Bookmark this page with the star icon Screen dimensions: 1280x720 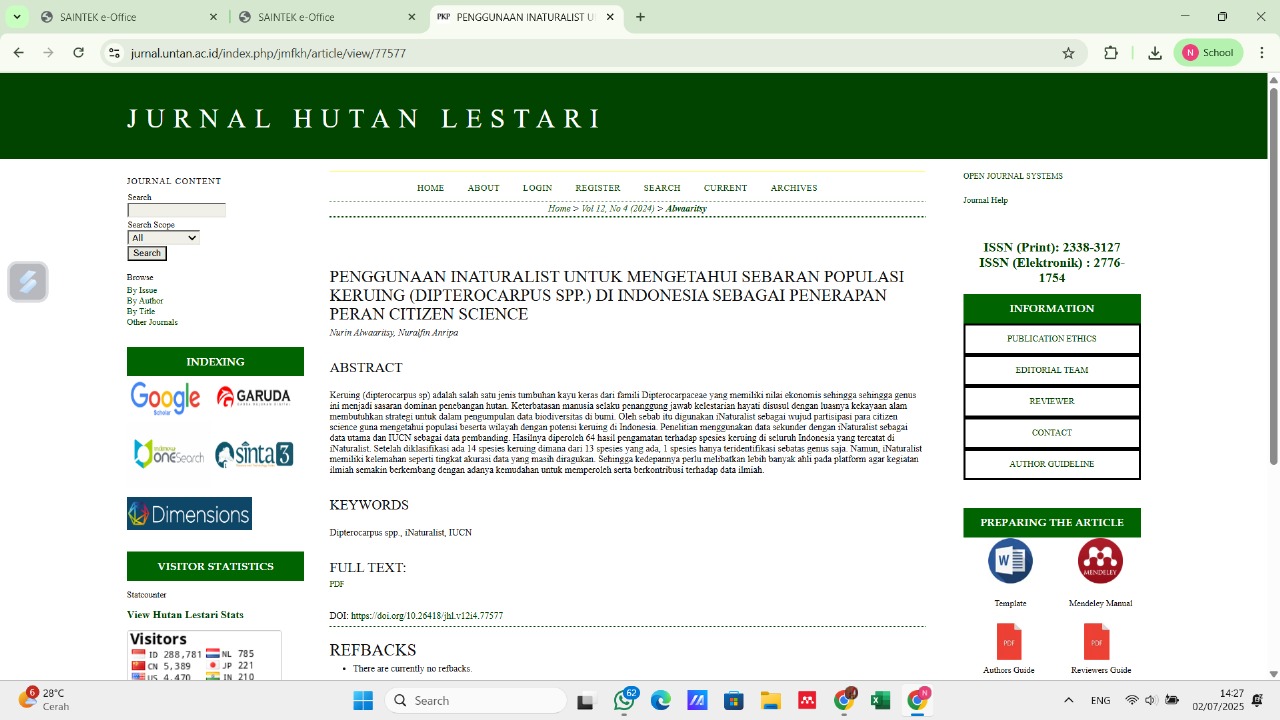coord(1068,53)
